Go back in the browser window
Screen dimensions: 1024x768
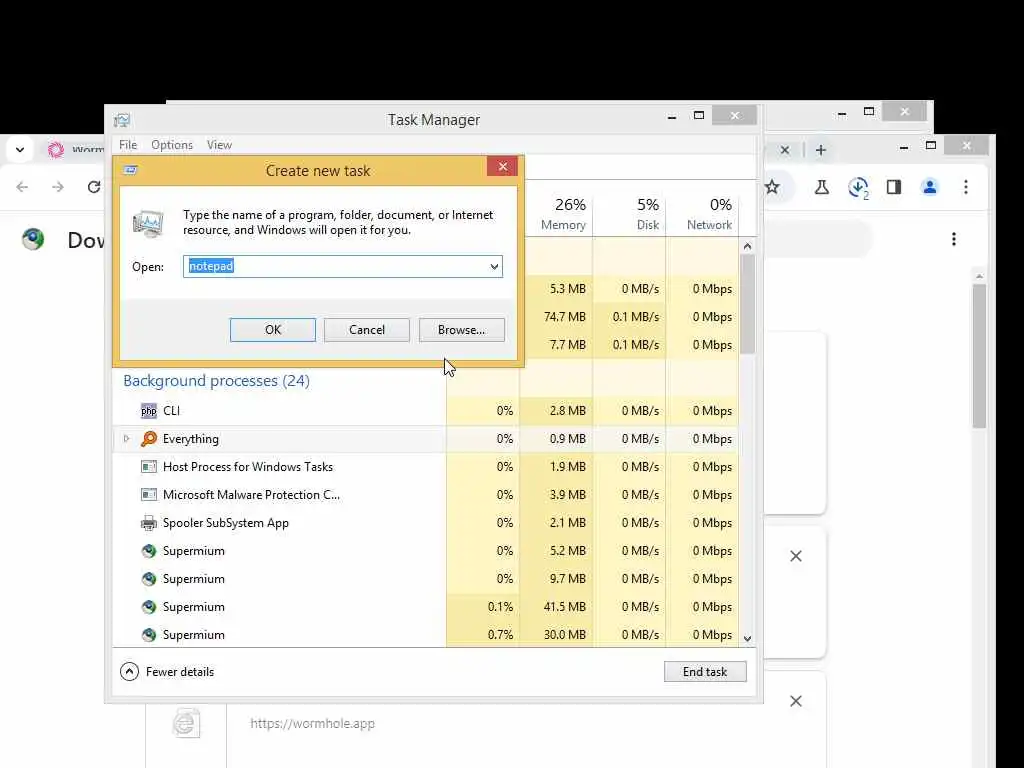22,187
